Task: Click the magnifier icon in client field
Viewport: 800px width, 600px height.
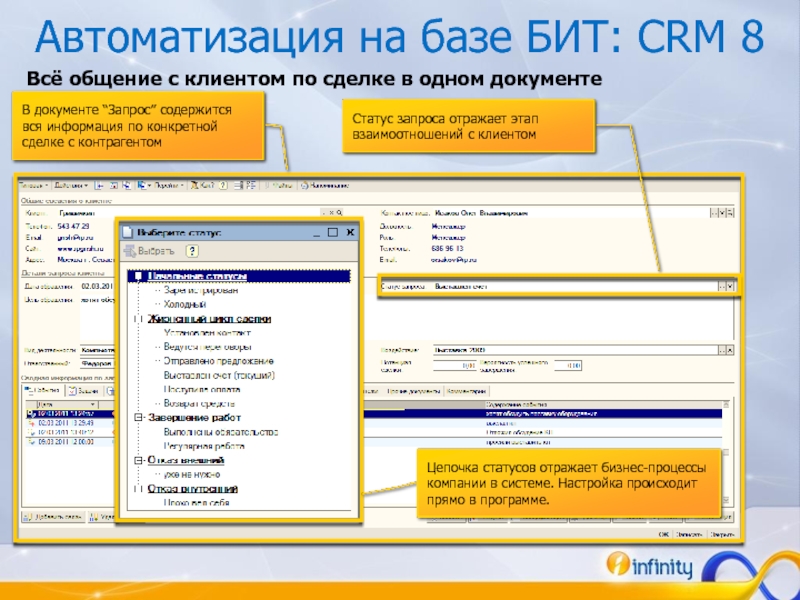Action: 339,213
